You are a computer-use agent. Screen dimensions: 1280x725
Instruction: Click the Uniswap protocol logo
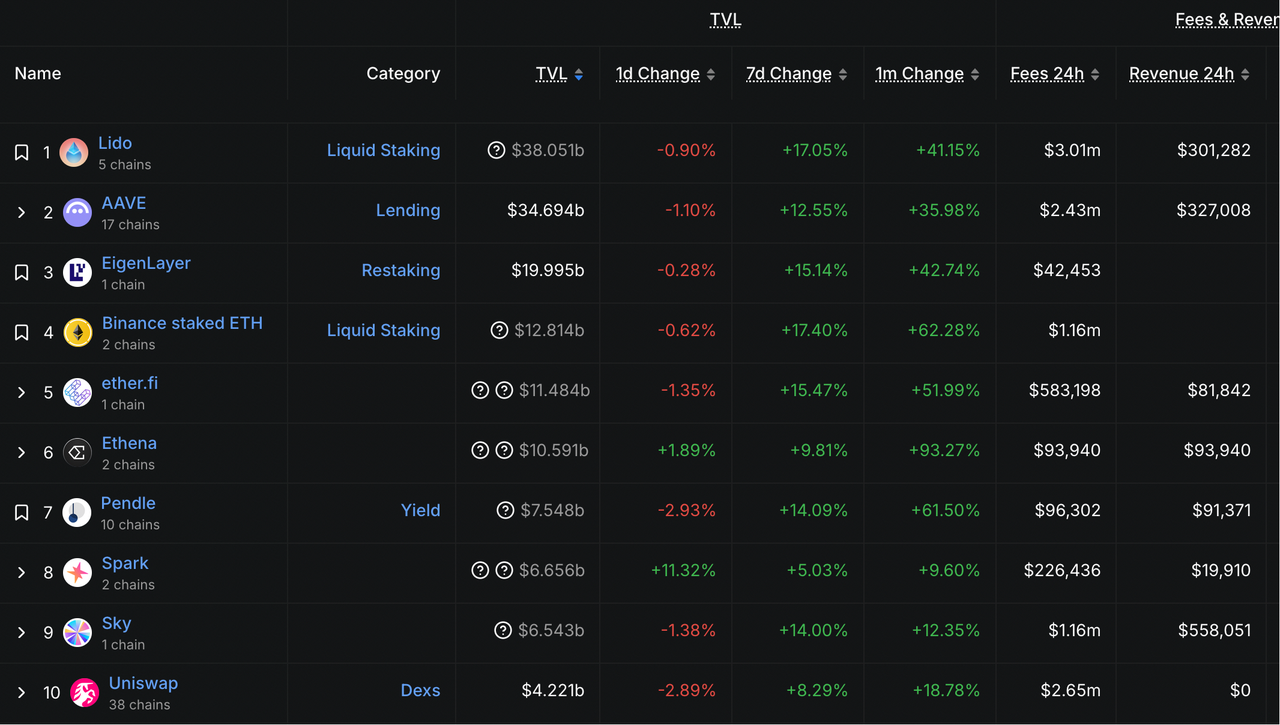pyautogui.click(x=84, y=692)
